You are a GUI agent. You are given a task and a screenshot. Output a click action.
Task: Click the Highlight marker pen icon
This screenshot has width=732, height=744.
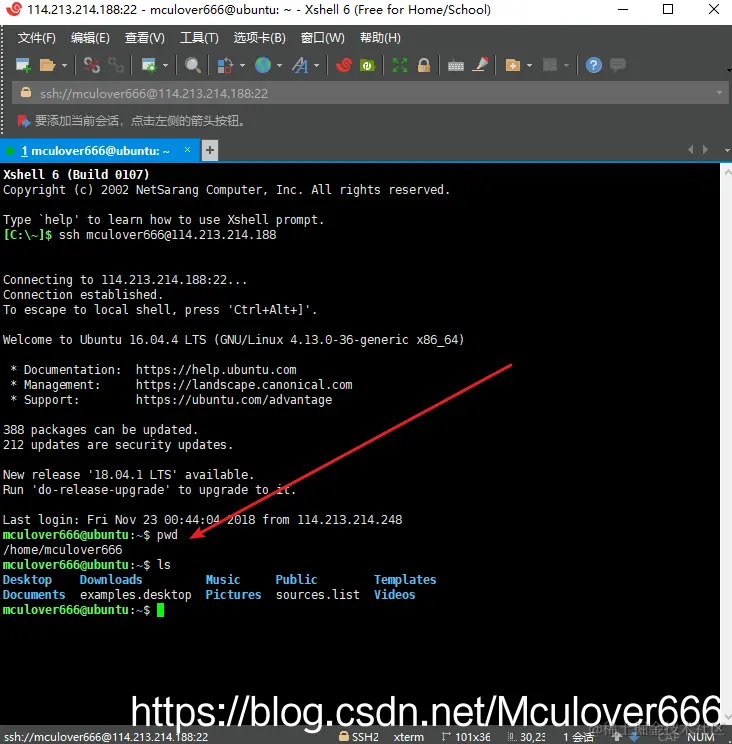[x=480, y=65]
